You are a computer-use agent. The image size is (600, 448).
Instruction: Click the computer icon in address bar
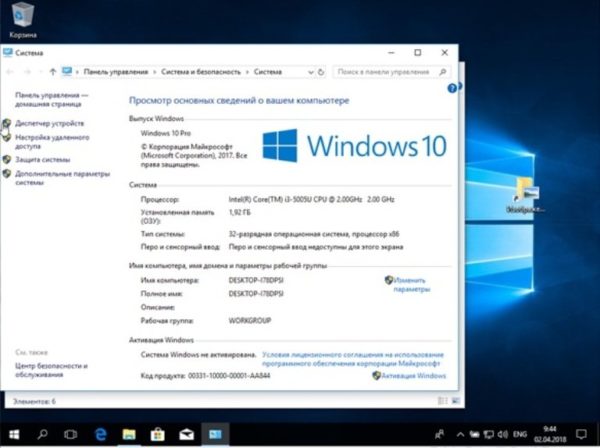67,72
